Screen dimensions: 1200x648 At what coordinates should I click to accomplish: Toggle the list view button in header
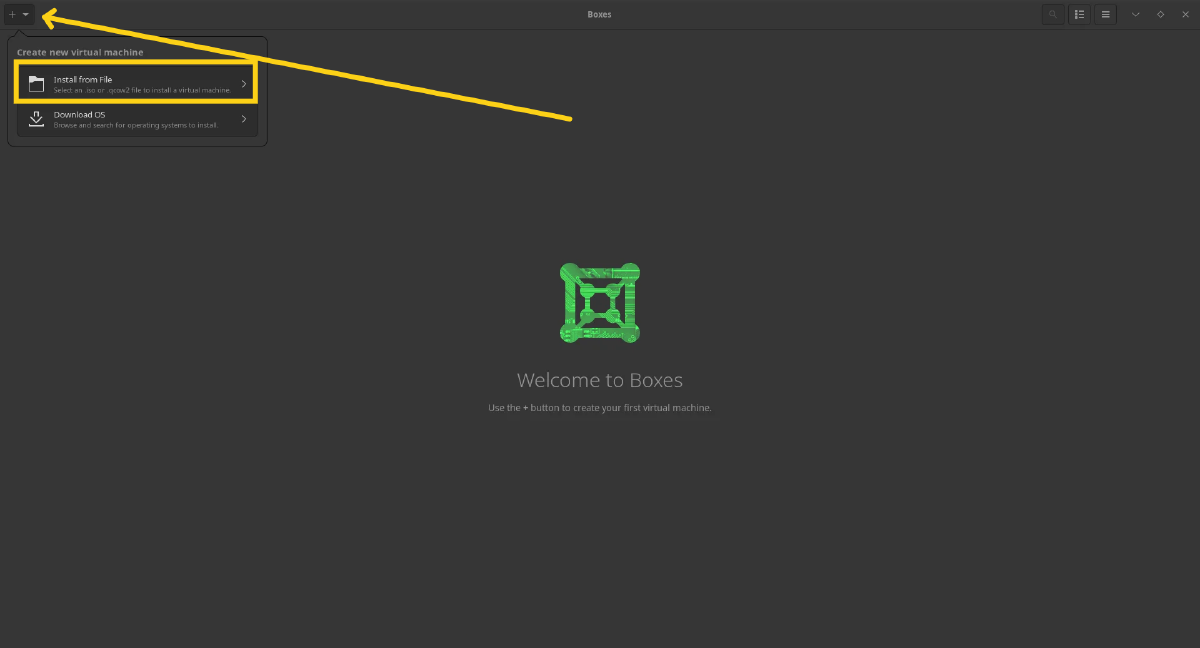coord(1079,15)
